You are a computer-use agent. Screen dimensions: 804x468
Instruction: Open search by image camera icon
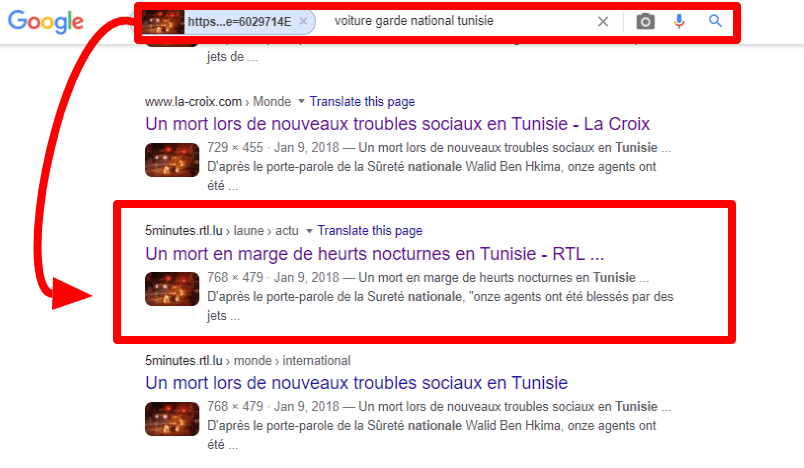click(x=645, y=21)
